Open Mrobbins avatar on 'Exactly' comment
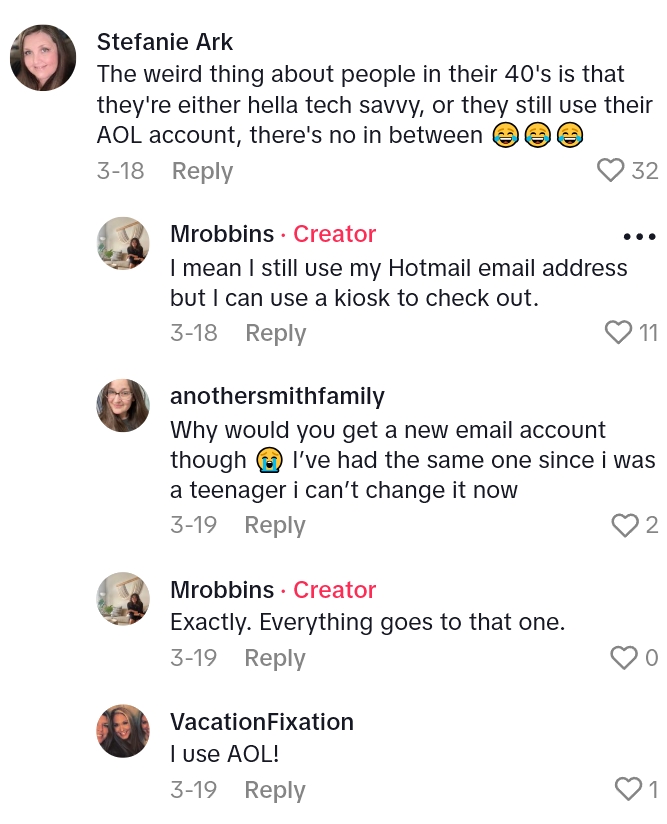 (123, 599)
